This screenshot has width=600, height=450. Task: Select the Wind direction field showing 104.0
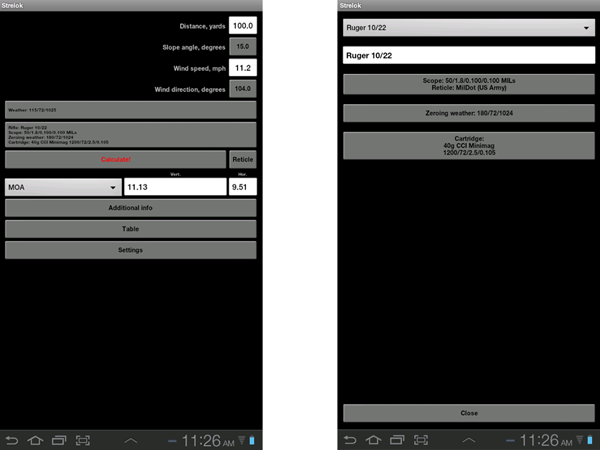point(243,89)
